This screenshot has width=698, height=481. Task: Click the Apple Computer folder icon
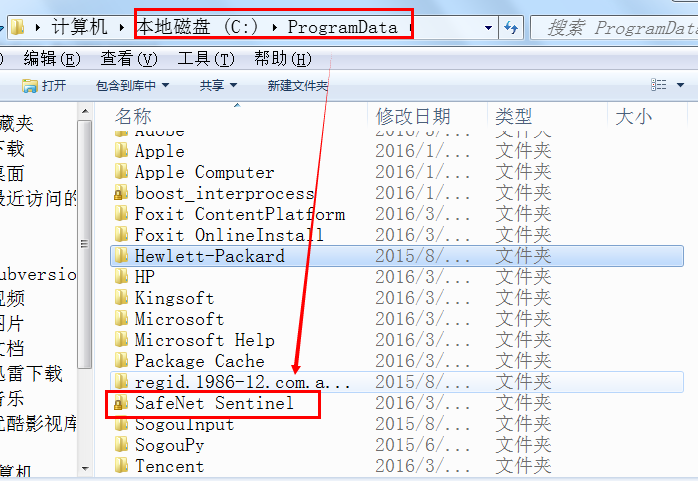[x=121, y=171]
